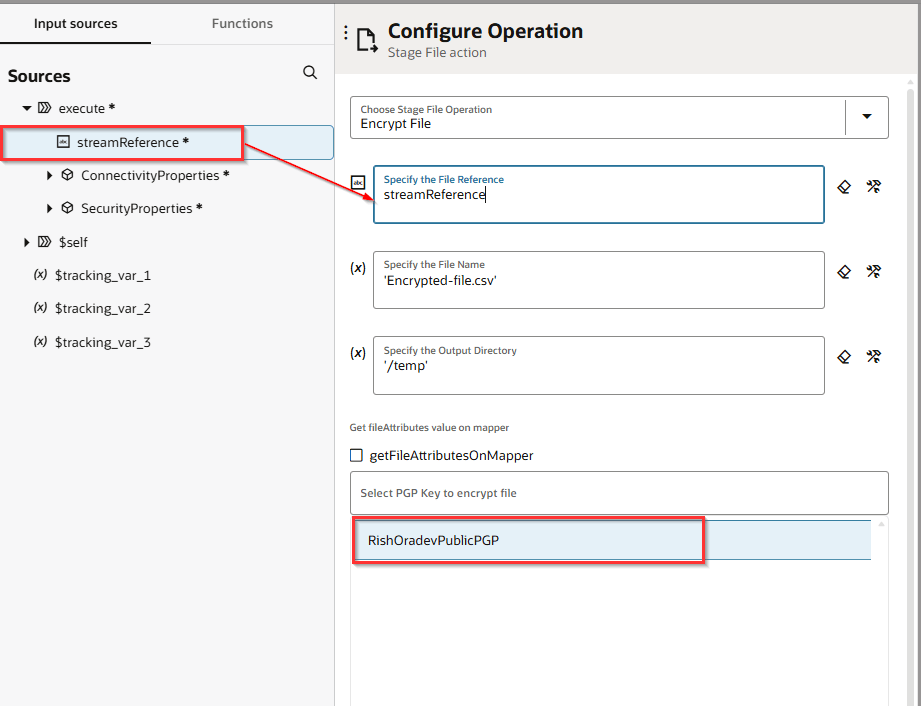Click the search icon in Sources panel

pos(310,73)
